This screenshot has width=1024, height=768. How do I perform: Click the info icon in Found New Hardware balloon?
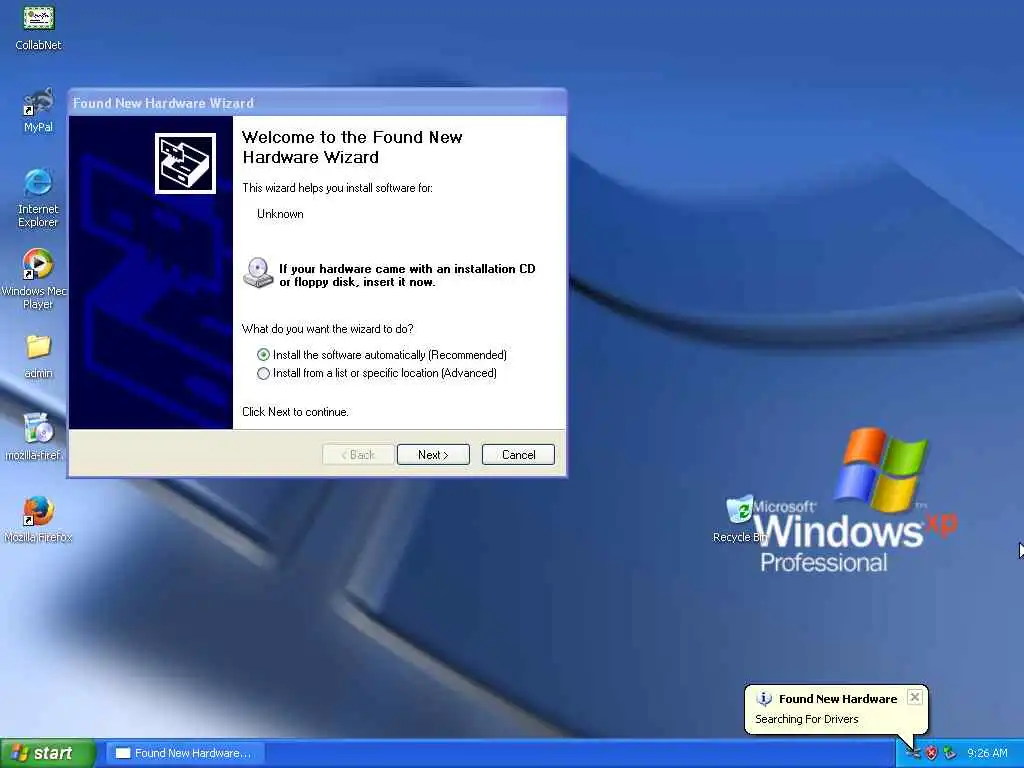[x=763, y=699]
